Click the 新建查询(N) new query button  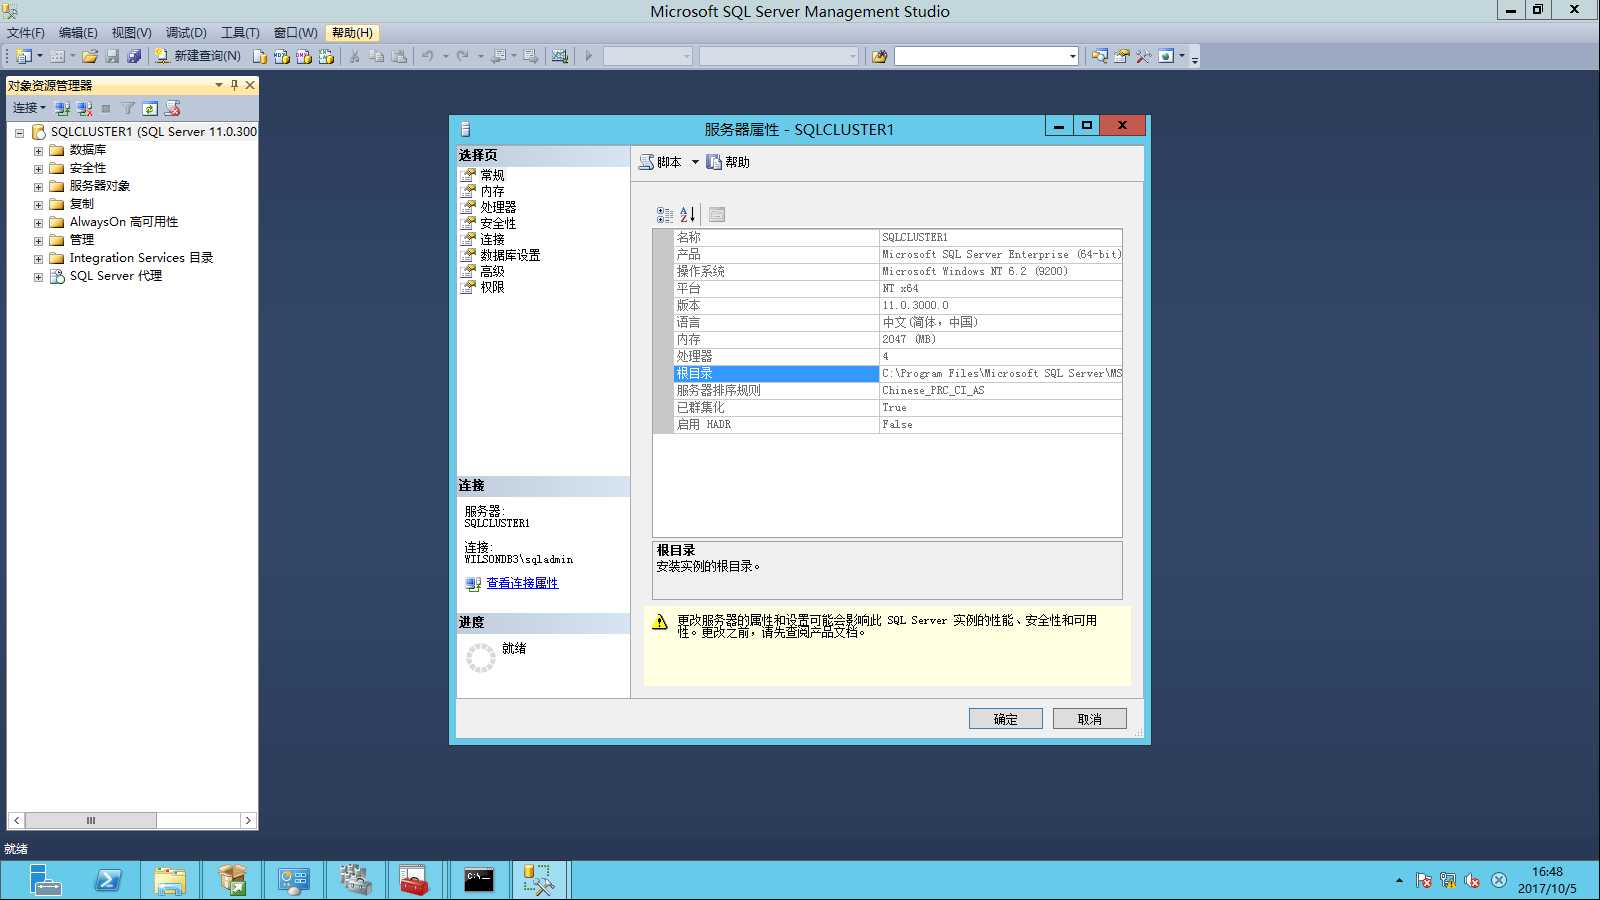pyautogui.click(x=197, y=56)
